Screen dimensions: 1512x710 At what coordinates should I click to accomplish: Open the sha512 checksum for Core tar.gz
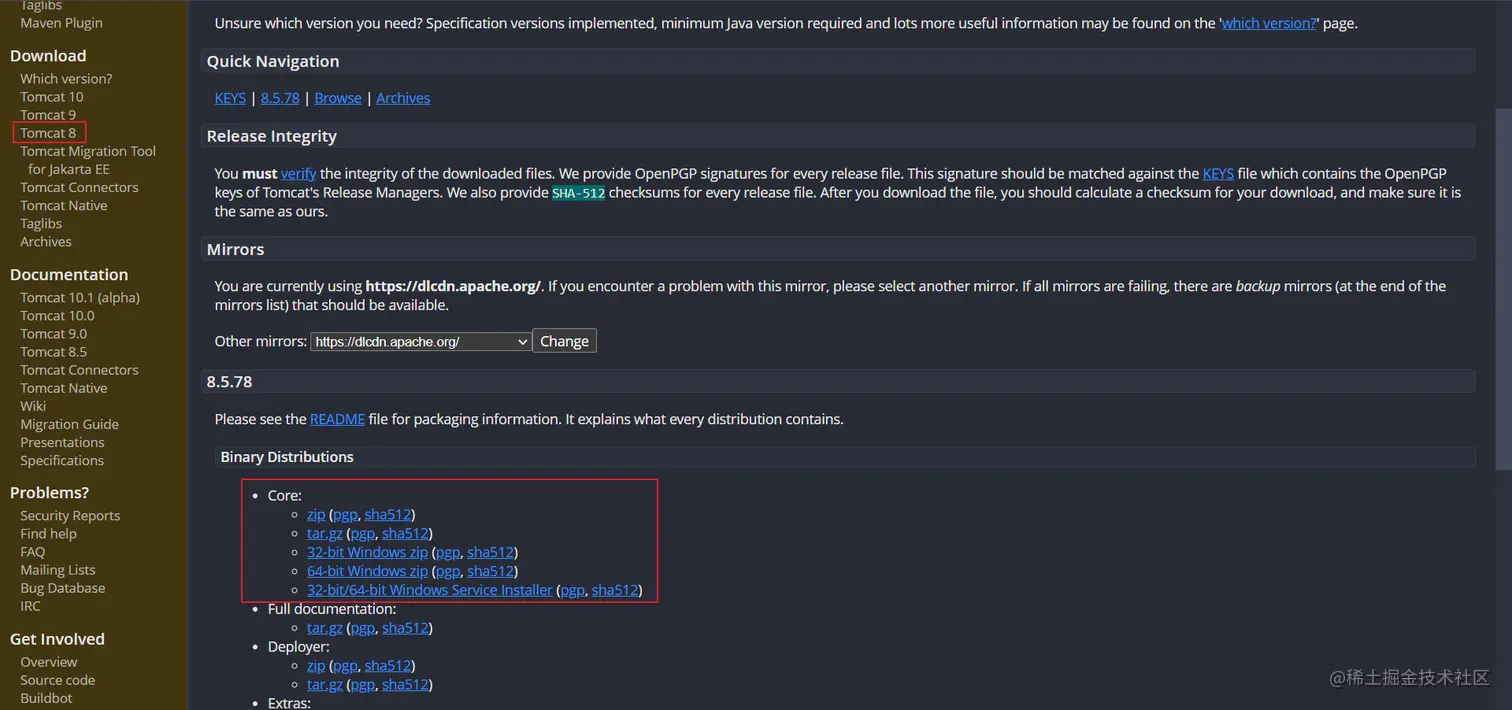pyautogui.click(x=405, y=533)
